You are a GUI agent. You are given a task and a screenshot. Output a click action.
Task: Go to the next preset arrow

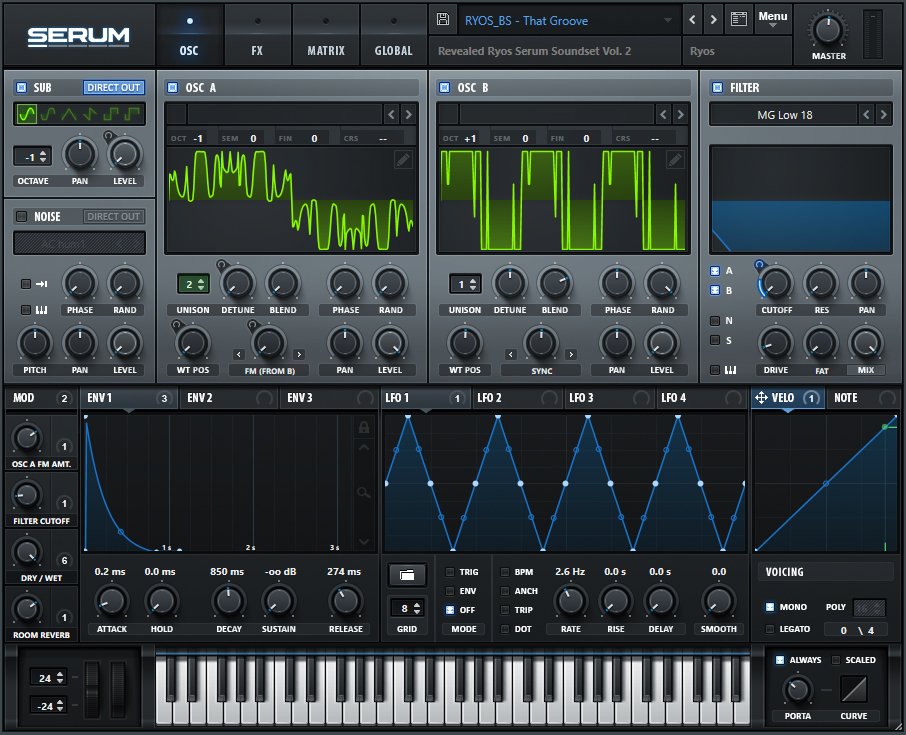[x=714, y=20]
